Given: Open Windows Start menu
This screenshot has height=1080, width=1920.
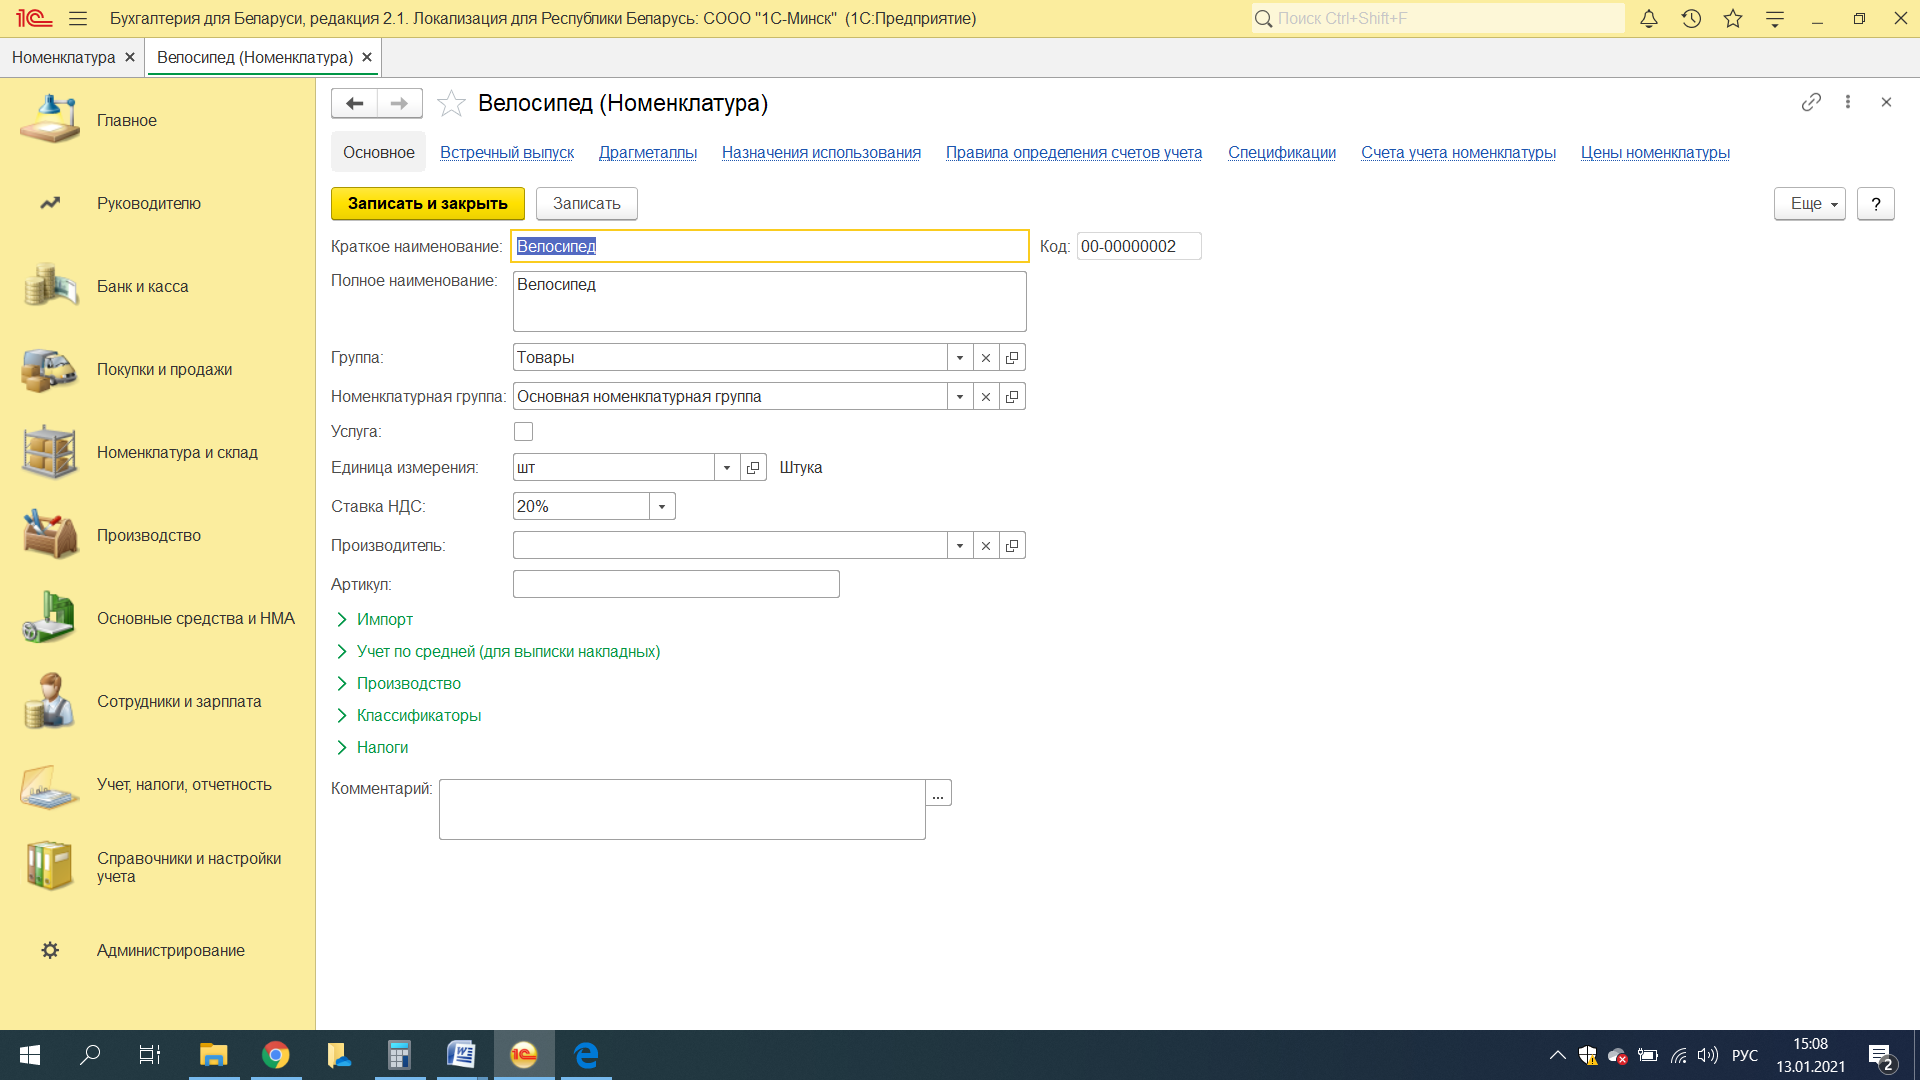Looking at the screenshot, I should point(30,1055).
